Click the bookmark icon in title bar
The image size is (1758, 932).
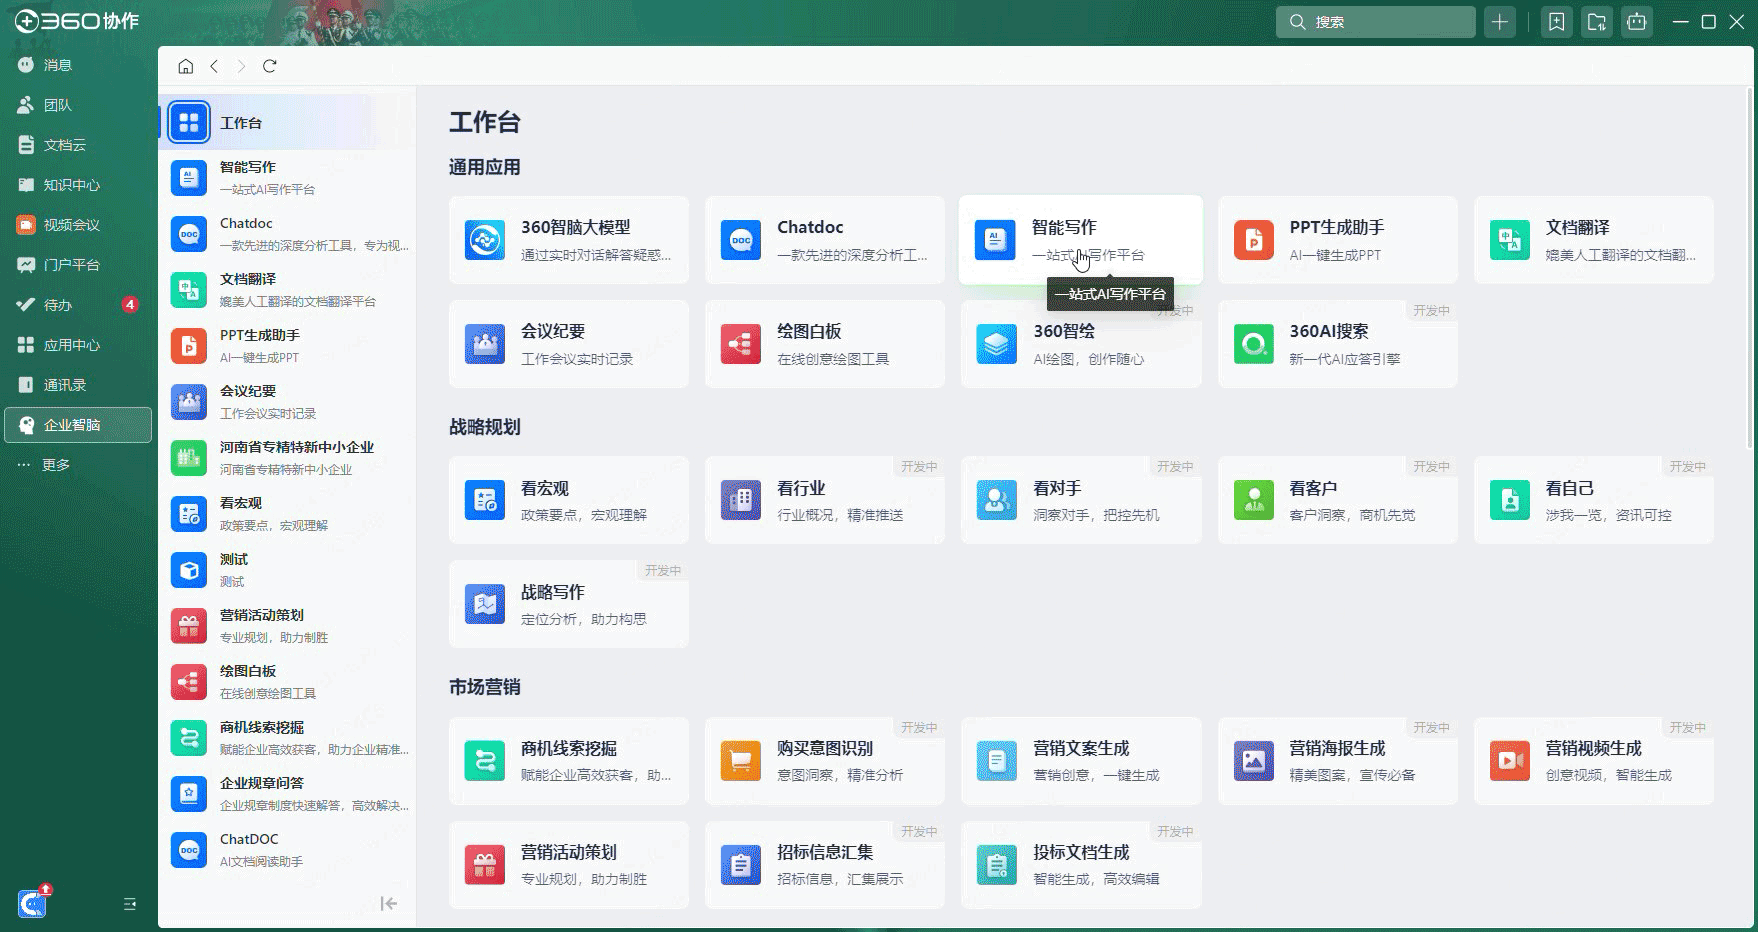(1556, 22)
